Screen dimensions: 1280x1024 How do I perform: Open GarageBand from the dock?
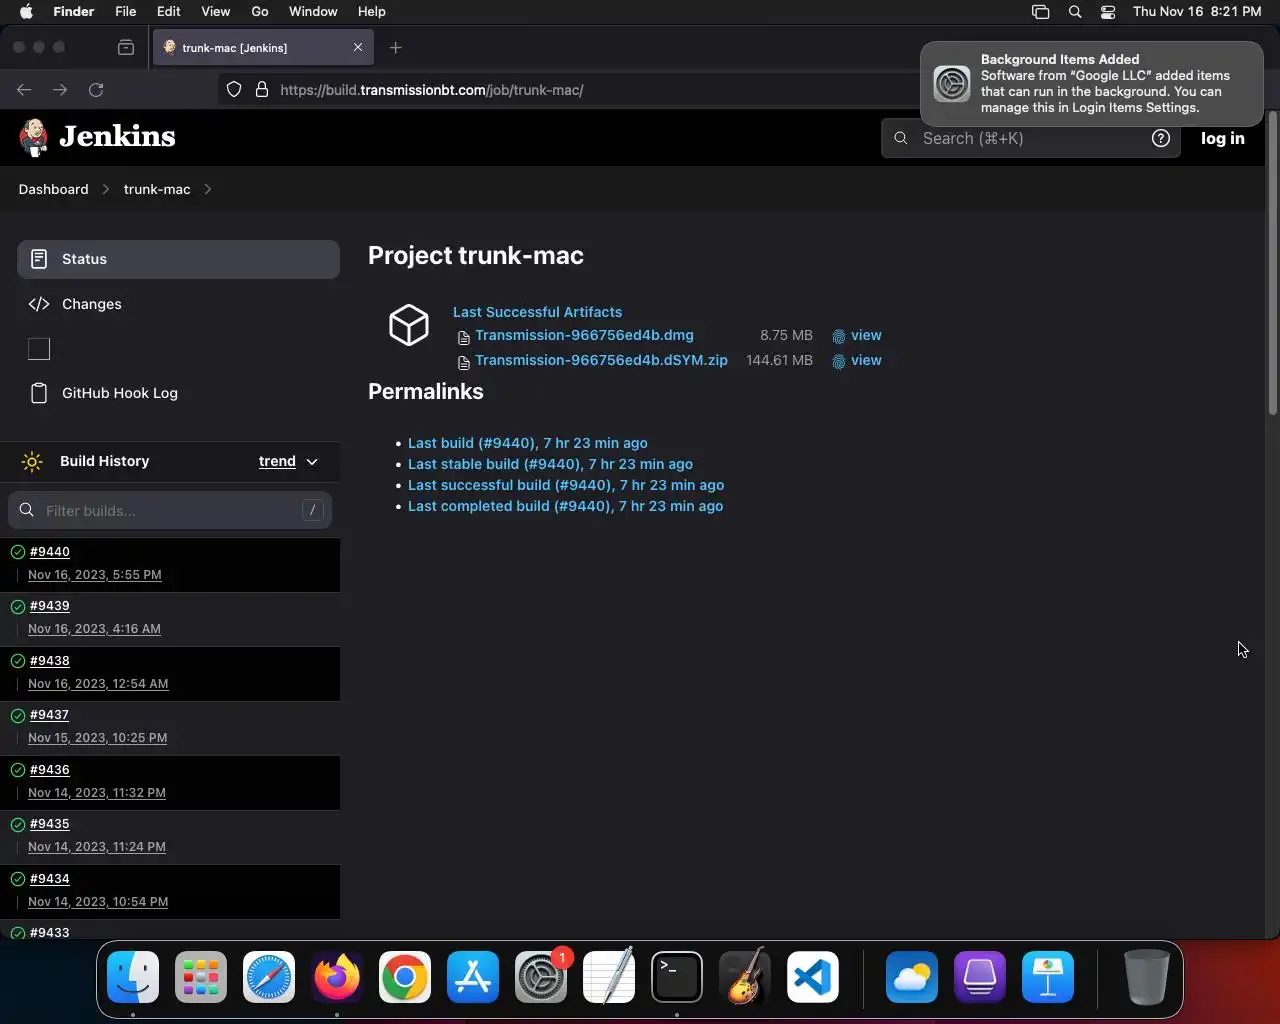tap(745, 977)
